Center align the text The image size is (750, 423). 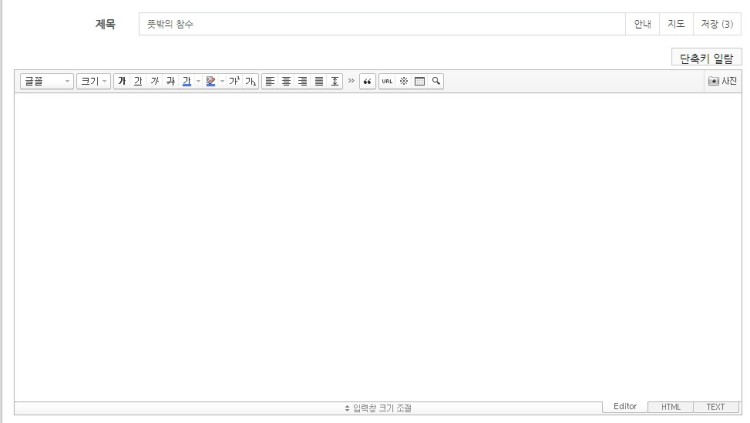(x=286, y=80)
